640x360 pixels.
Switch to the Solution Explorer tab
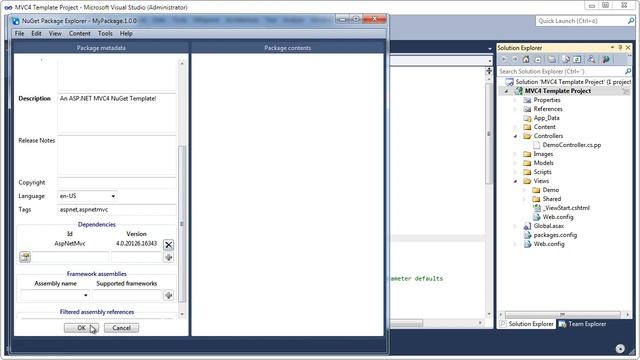527,324
